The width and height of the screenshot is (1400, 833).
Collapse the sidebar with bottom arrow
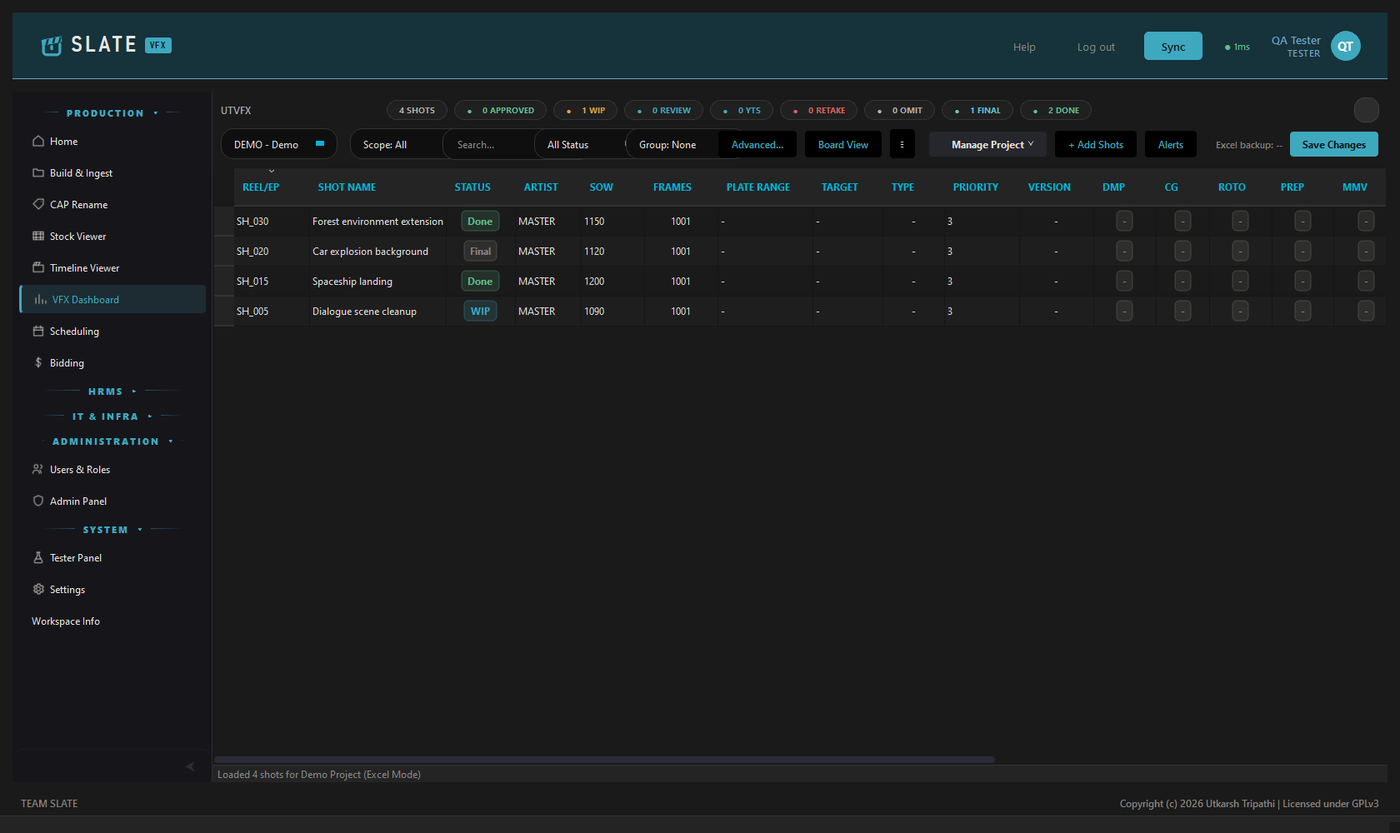pos(190,766)
